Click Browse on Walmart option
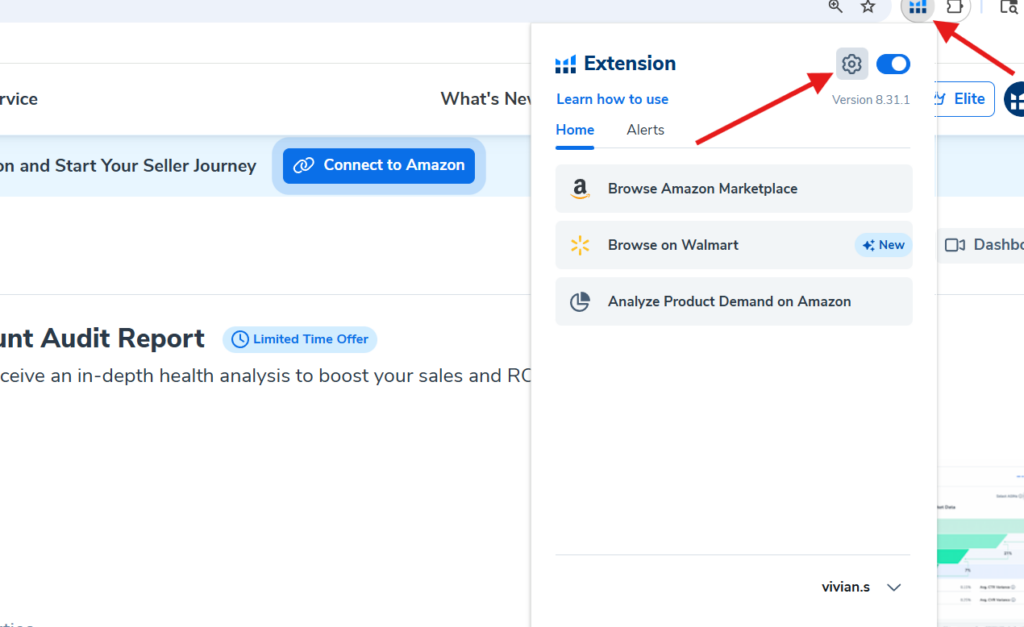The width and height of the screenshot is (1024, 627). 673,245
